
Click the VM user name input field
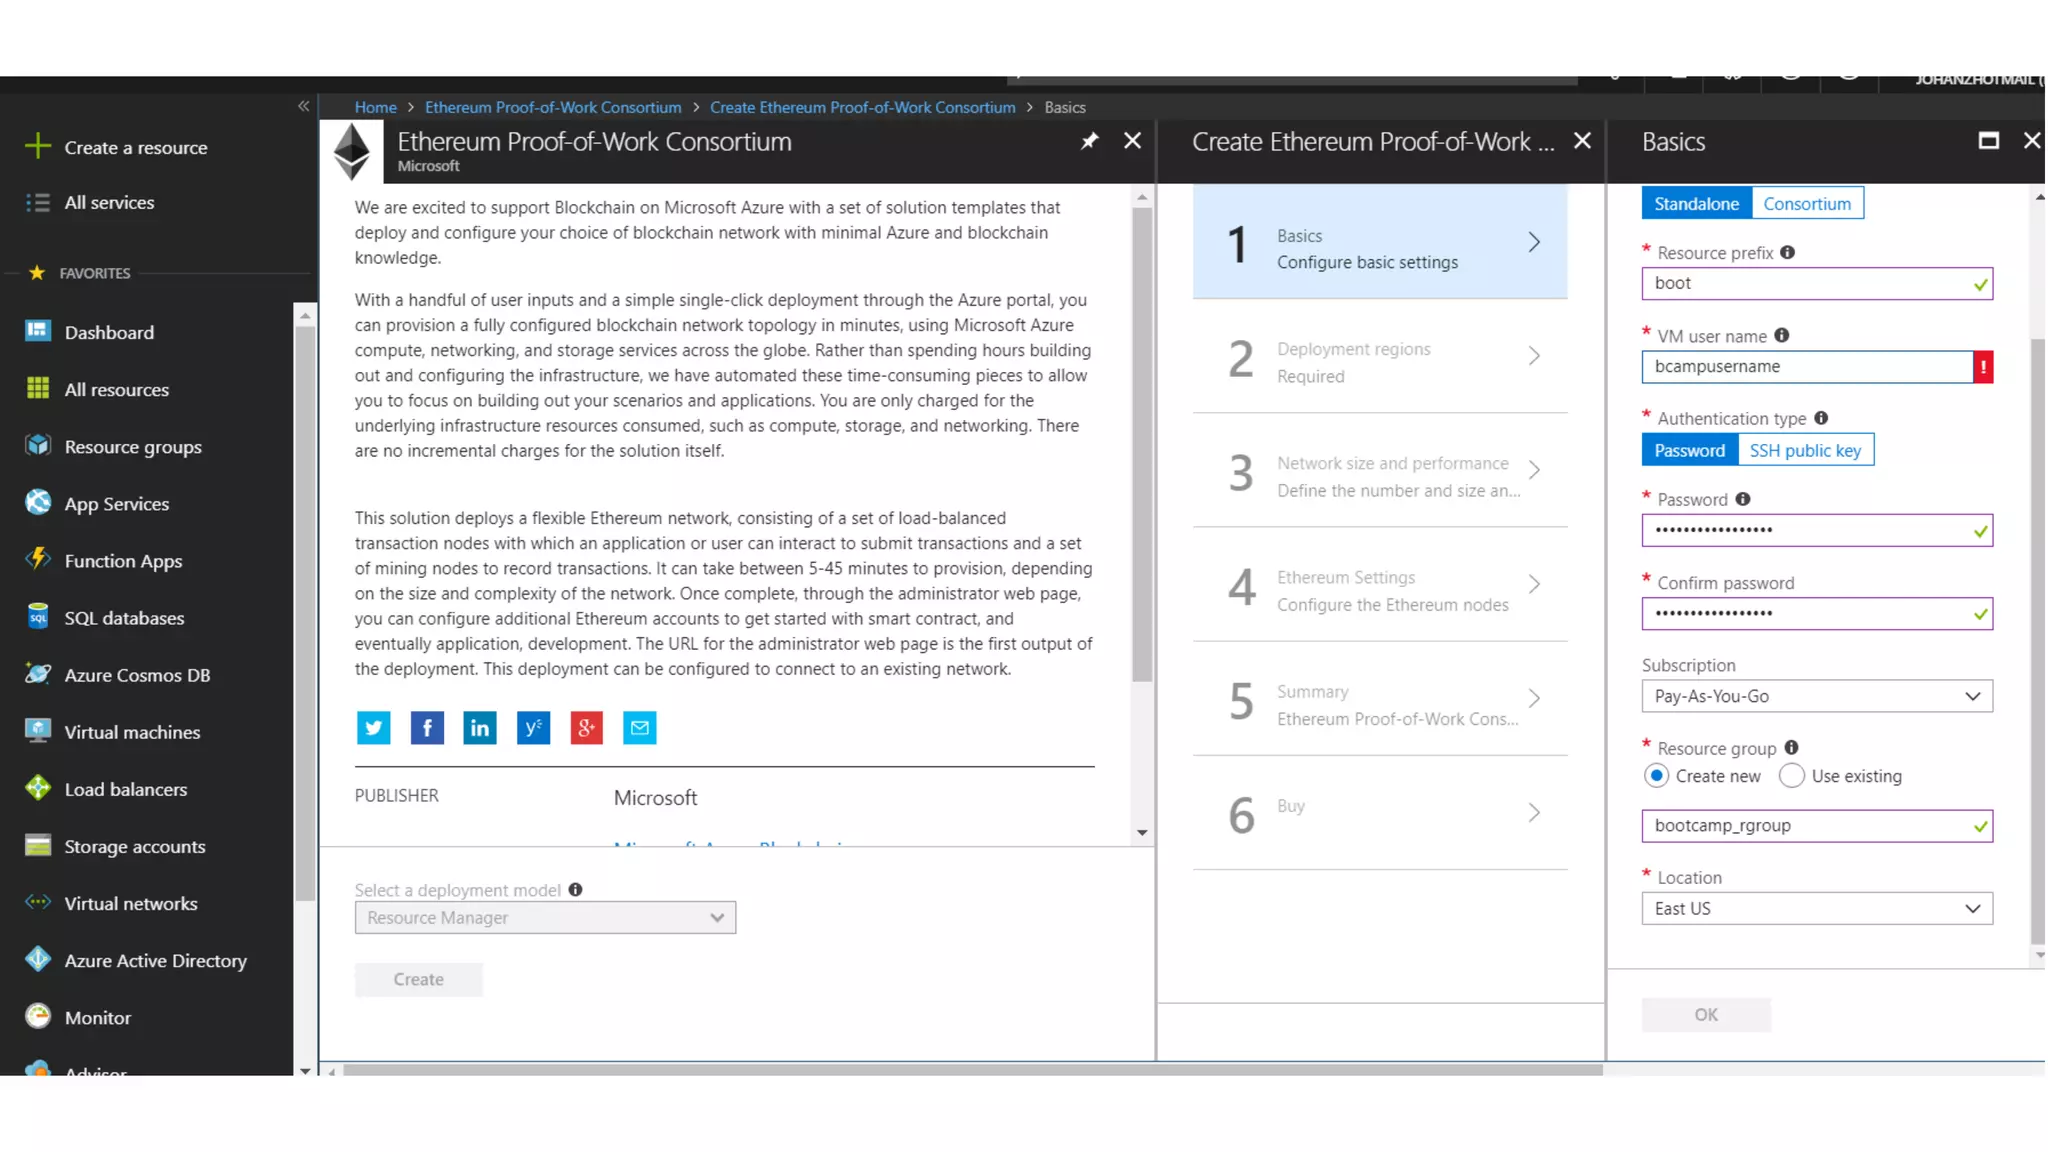pos(1806,367)
